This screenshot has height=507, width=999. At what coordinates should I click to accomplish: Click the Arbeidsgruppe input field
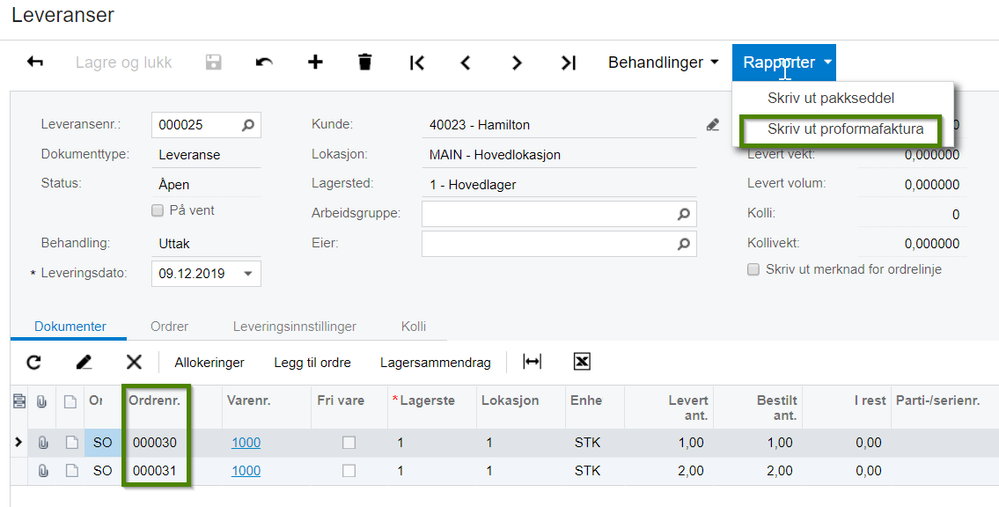point(546,213)
